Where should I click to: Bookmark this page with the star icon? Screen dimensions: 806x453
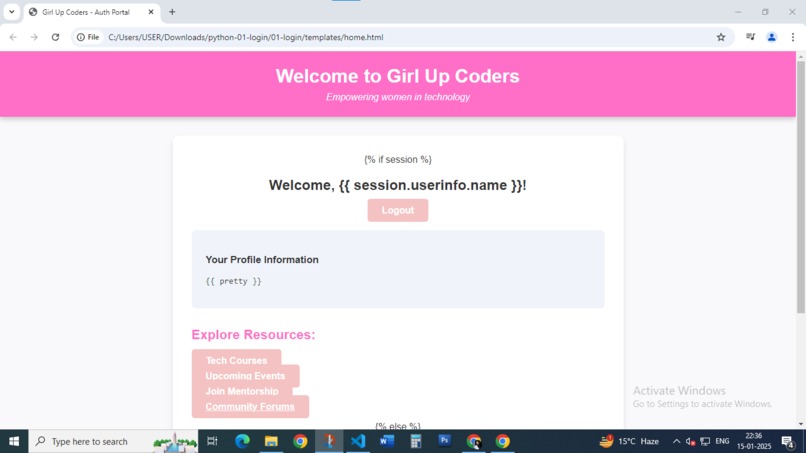click(721, 37)
